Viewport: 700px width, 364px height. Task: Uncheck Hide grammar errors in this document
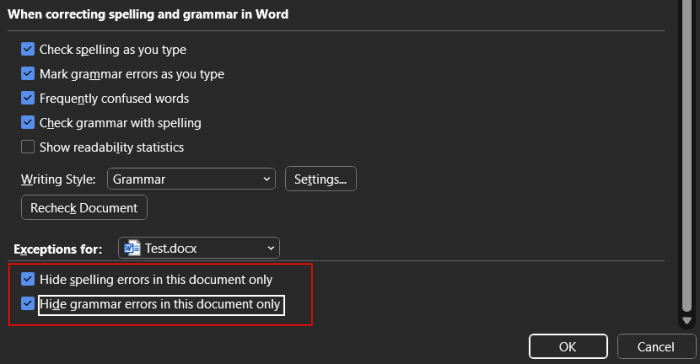point(28,304)
